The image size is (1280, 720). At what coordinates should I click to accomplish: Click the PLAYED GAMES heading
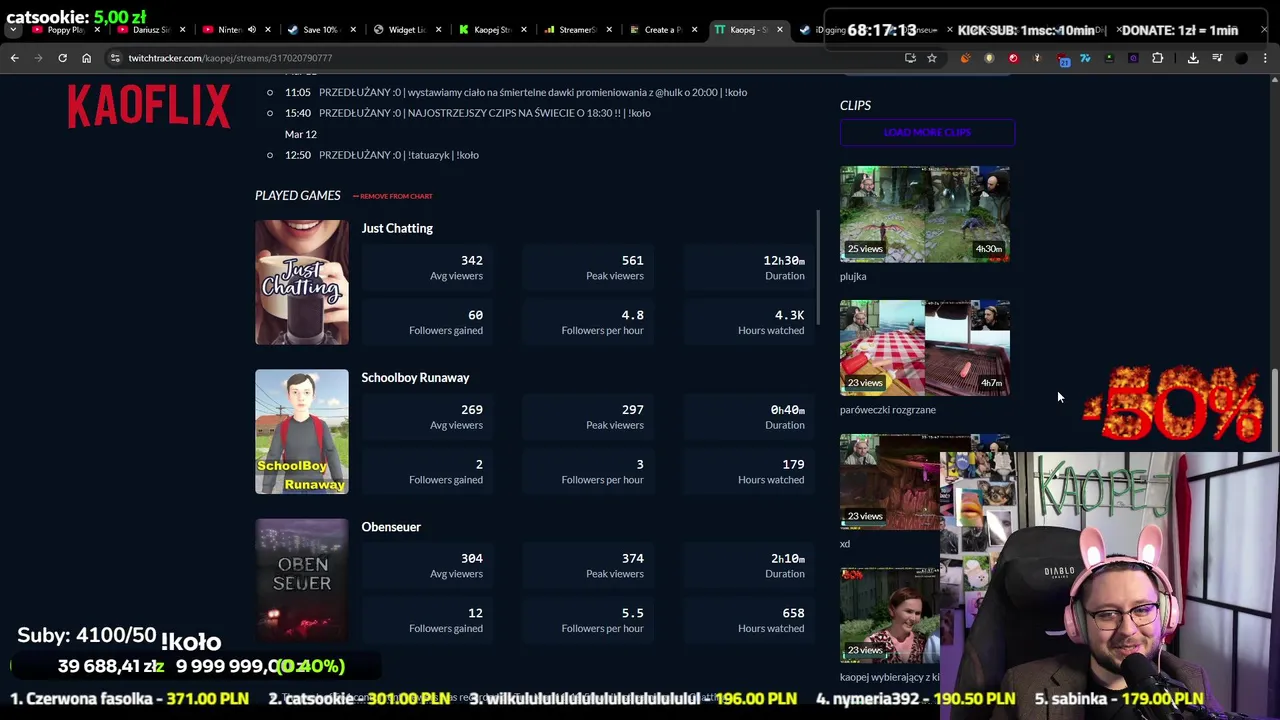coord(298,195)
